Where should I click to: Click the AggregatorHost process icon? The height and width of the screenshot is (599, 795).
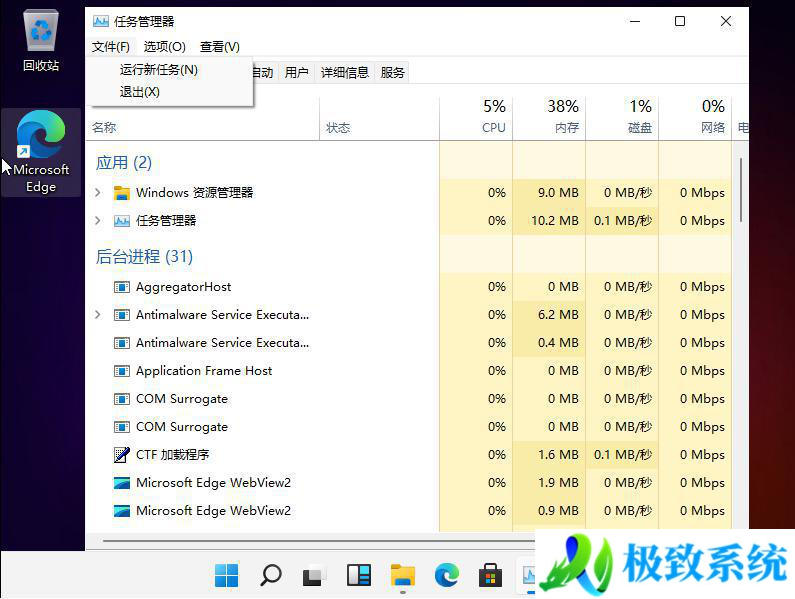pyautogui.click(x=122, y=287)
